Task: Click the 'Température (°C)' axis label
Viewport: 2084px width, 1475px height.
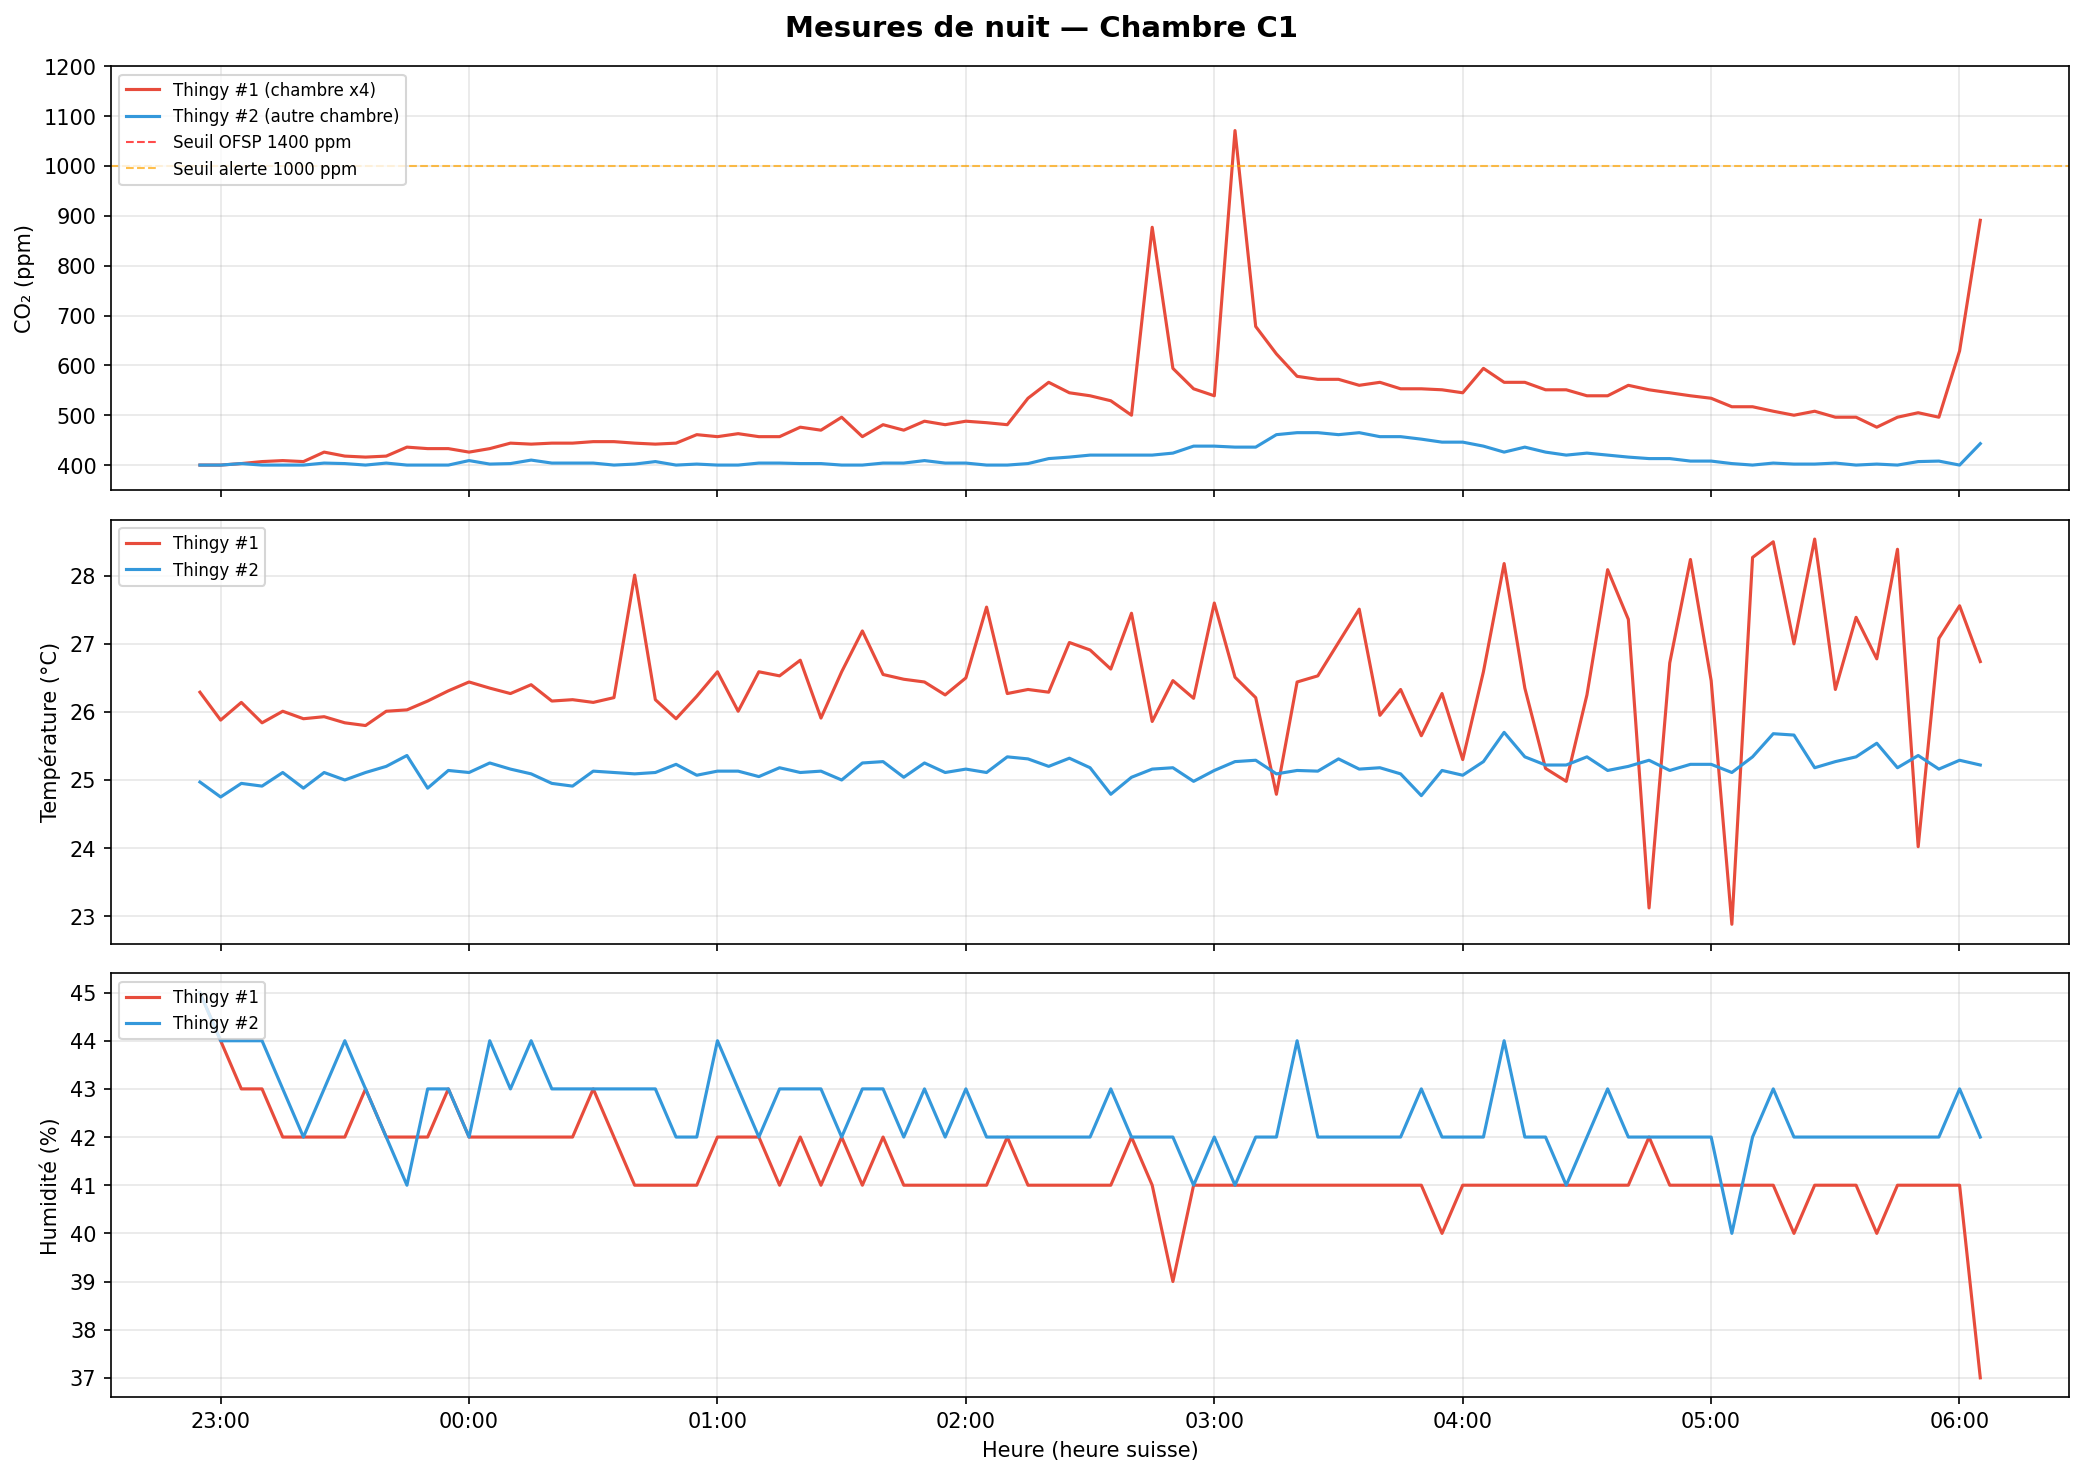Action: pyautogui.click(x=49, y=732)
